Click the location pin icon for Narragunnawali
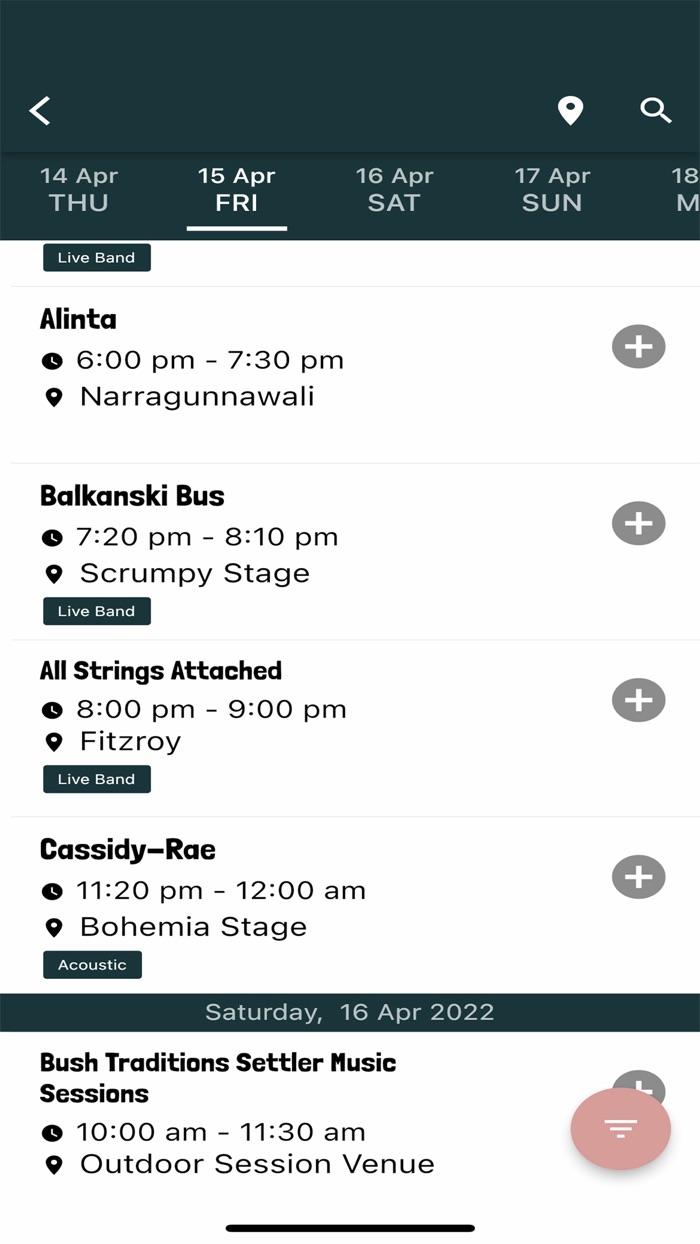The height and width of the screenshot is (1244, 700). click(53, 396)
